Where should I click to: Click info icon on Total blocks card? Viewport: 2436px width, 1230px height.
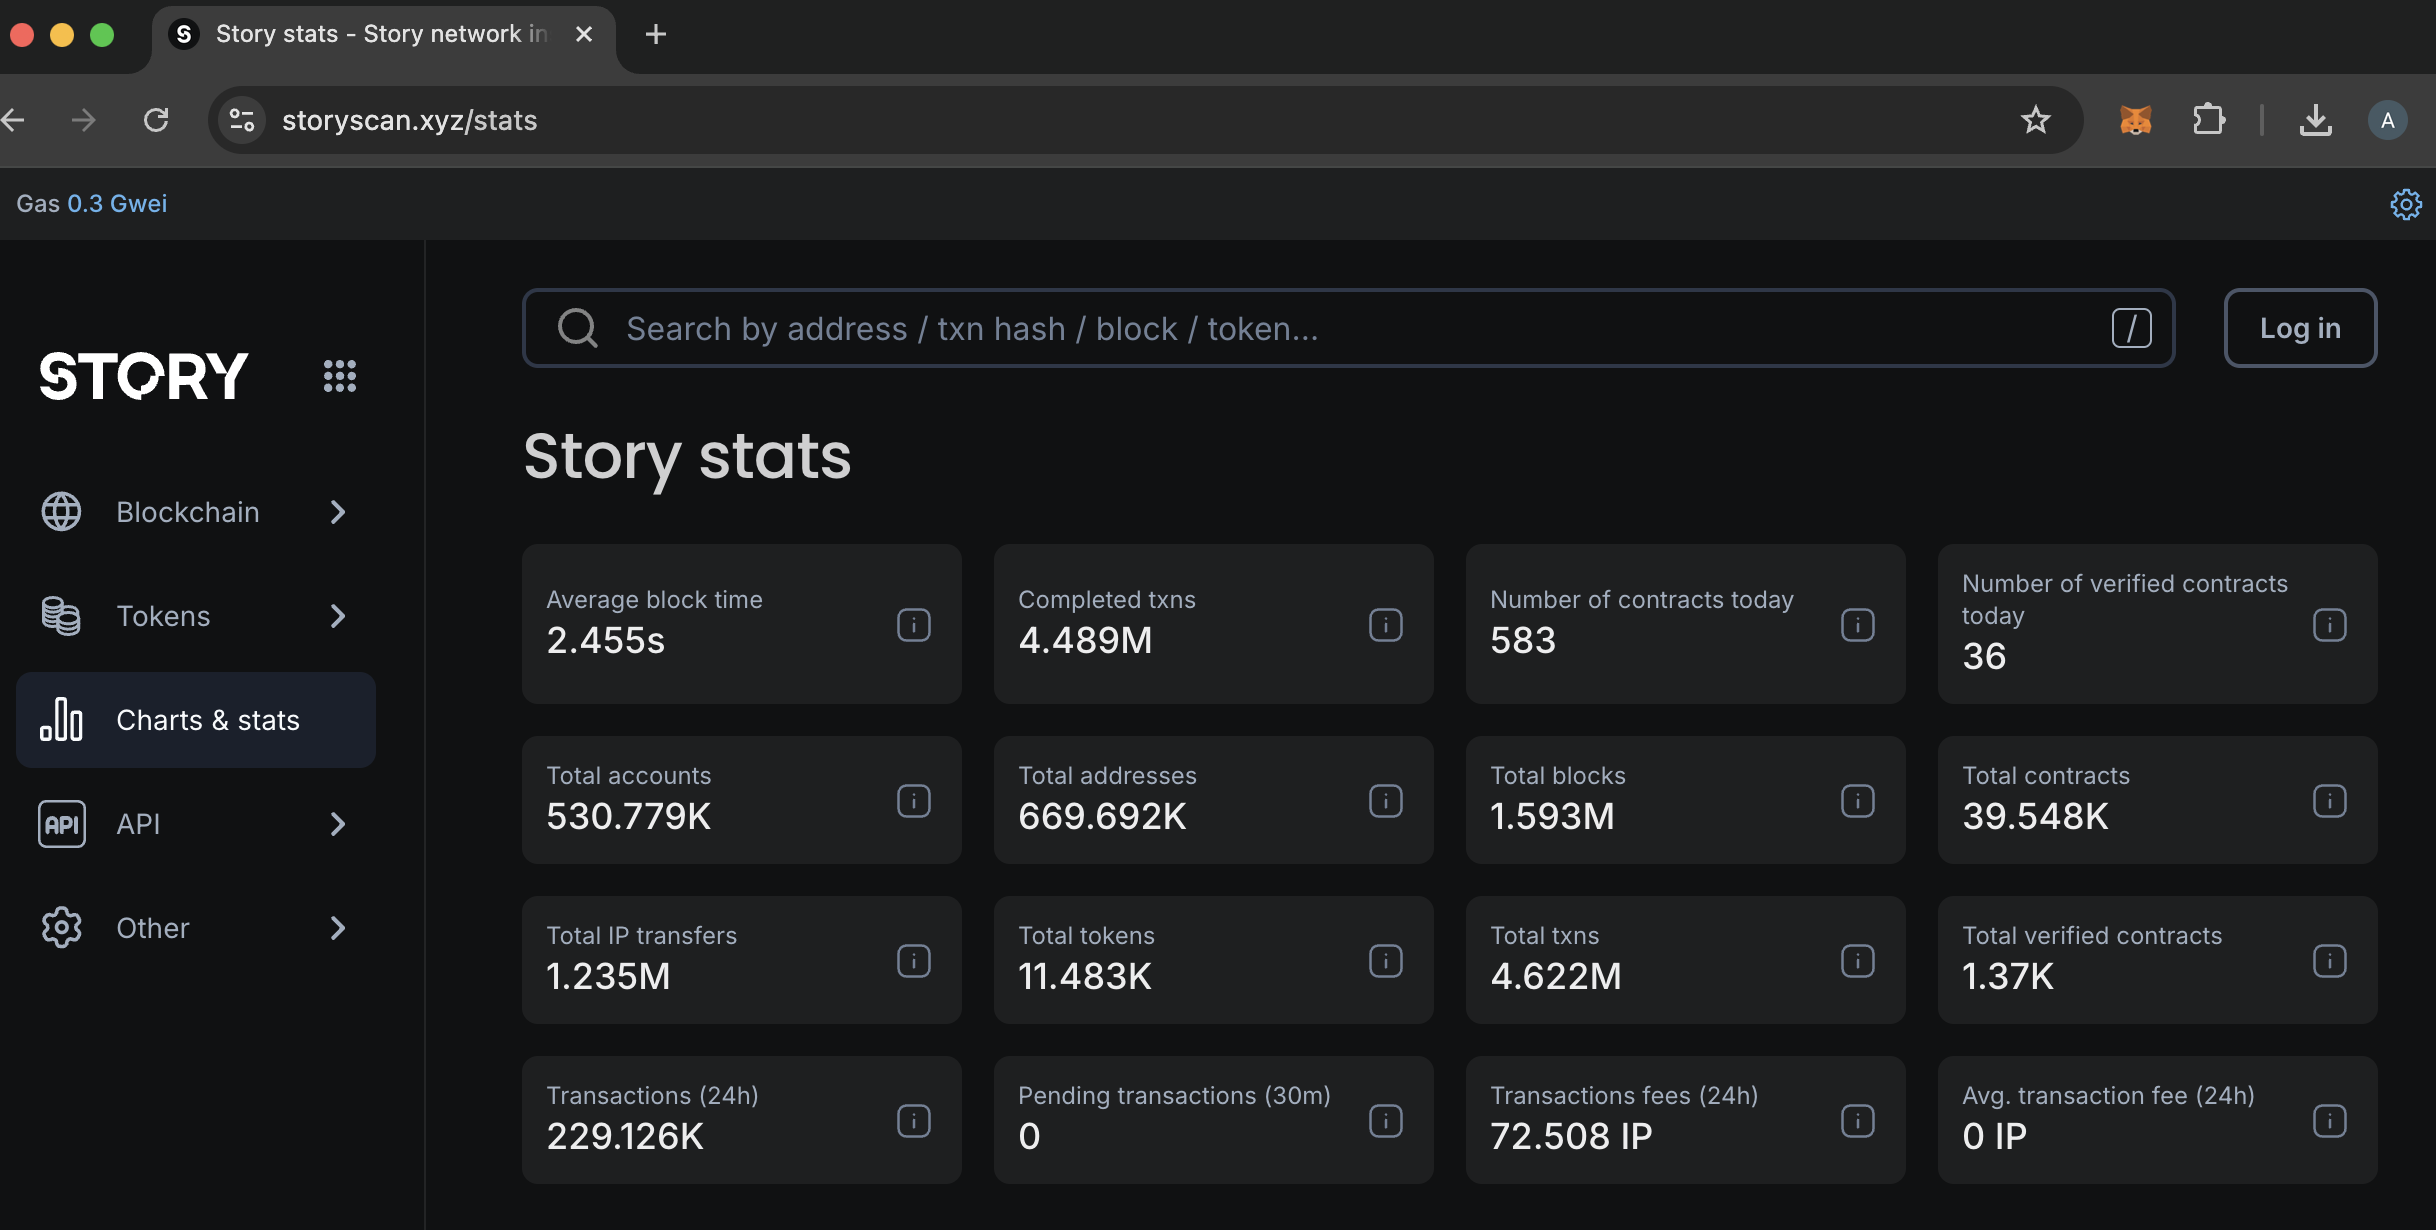coord(1857,801)
